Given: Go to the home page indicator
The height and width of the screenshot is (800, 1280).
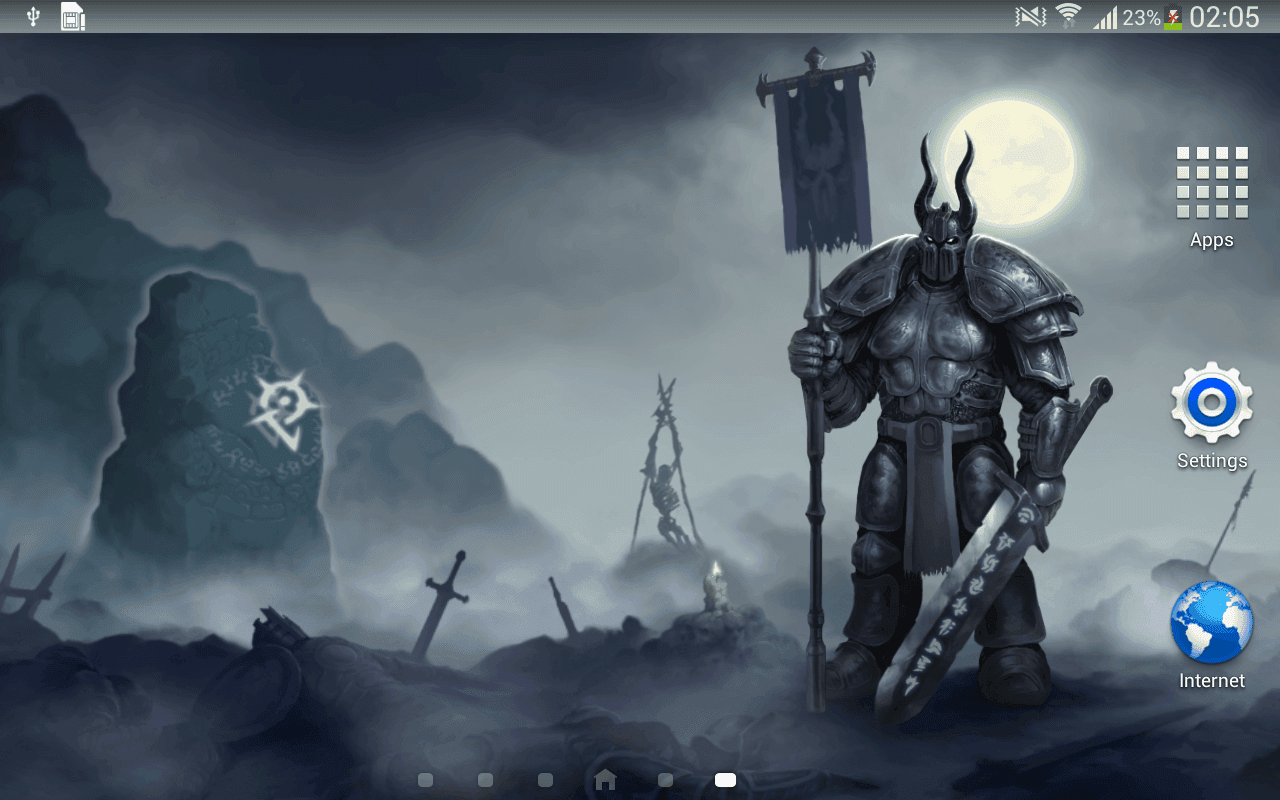Looking at the screenshot, I should coord(605,779).
